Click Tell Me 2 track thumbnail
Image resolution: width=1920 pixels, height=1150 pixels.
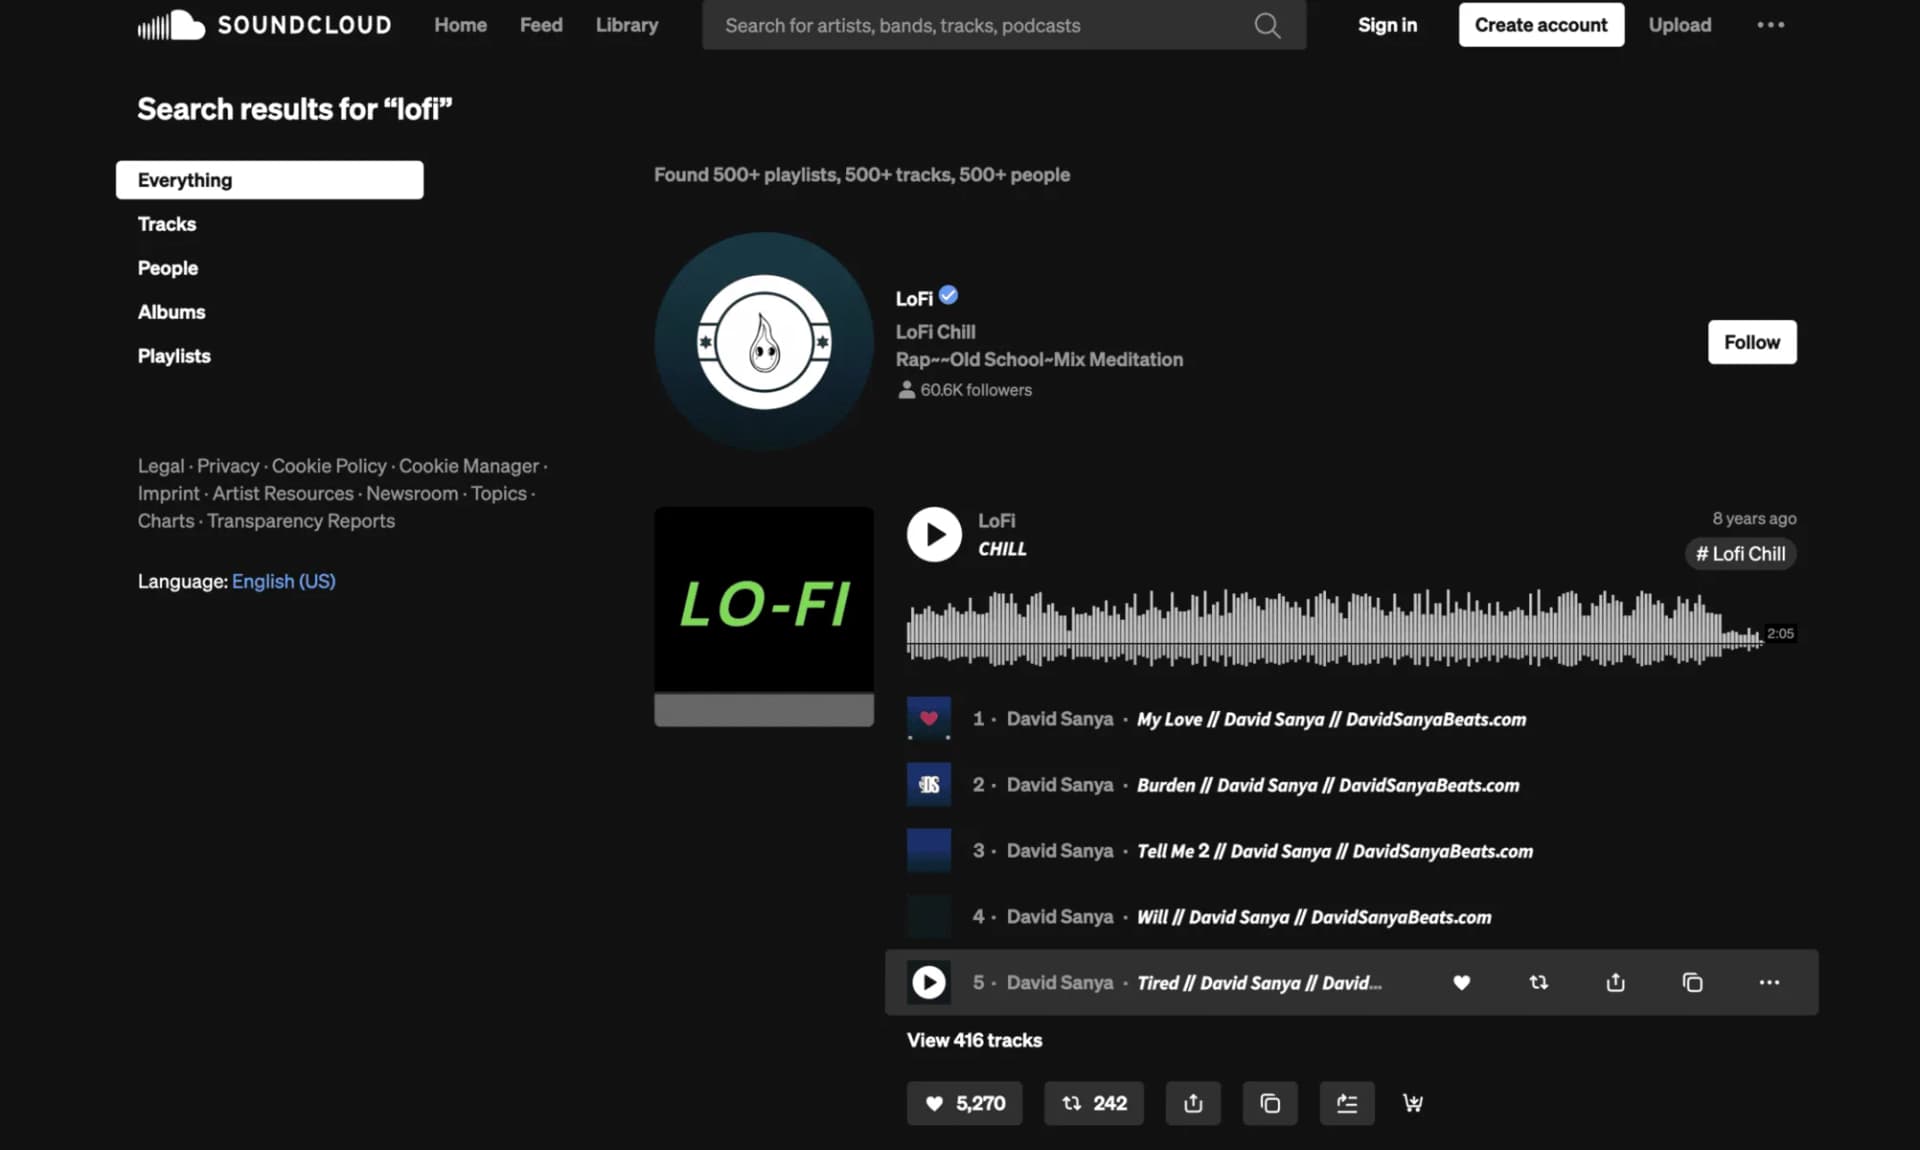[x=928, y=850]
